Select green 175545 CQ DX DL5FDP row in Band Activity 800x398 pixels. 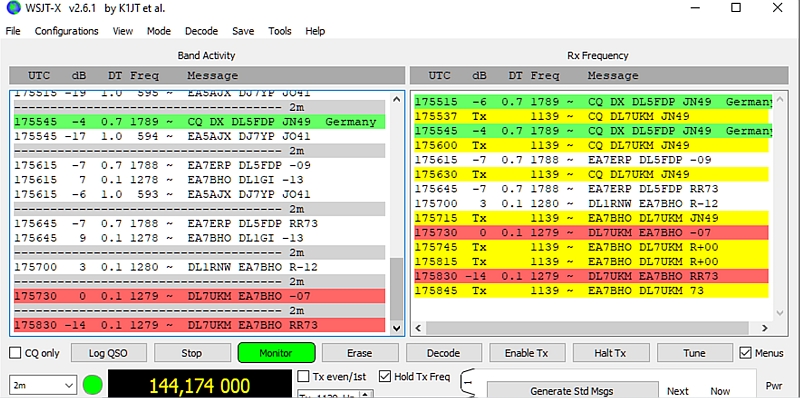pos(199,122)
